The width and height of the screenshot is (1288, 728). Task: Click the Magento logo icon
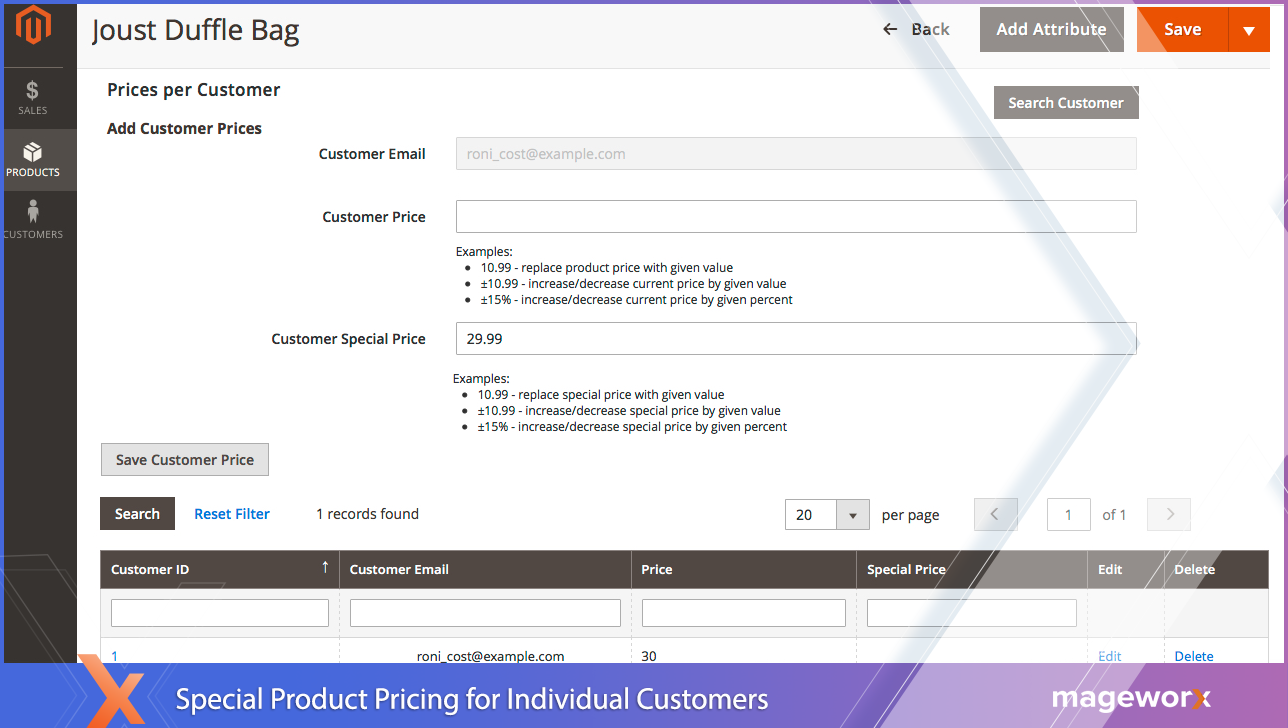(x=33, y=26)
